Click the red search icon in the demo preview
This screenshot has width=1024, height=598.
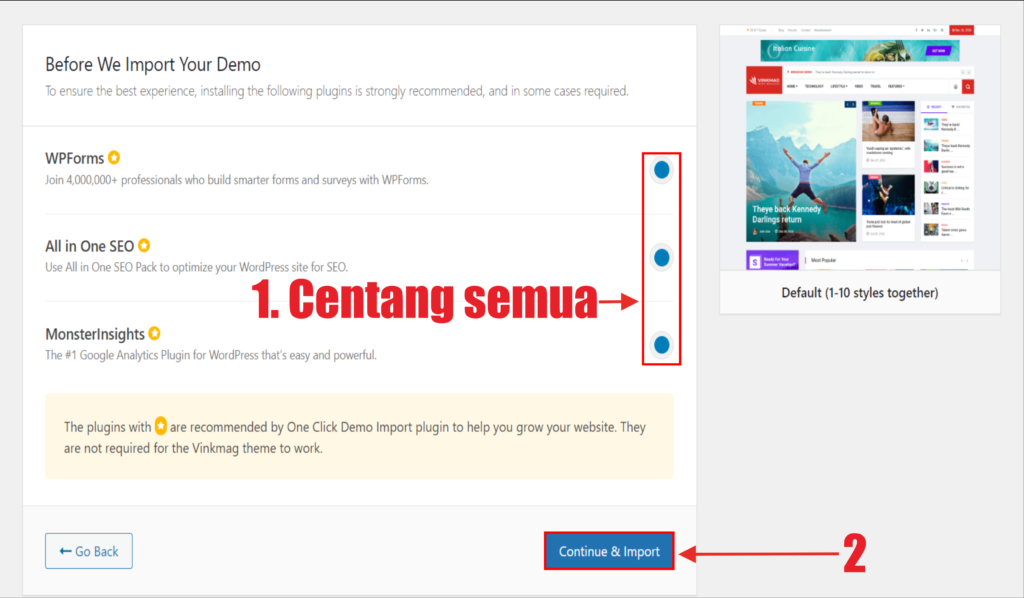(968, 87)
